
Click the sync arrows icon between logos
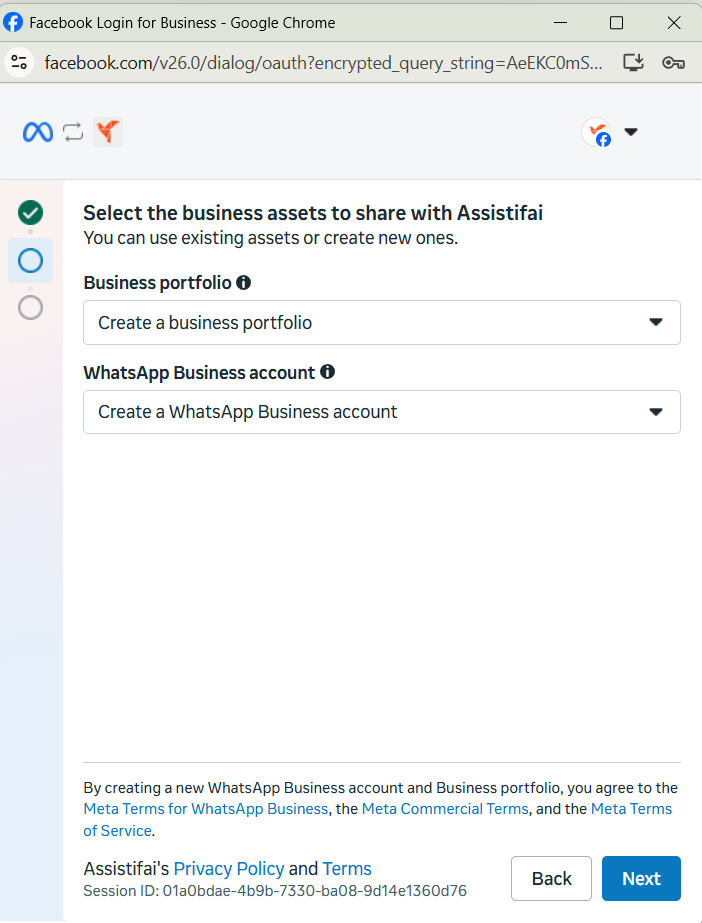(x=74, y=132)
